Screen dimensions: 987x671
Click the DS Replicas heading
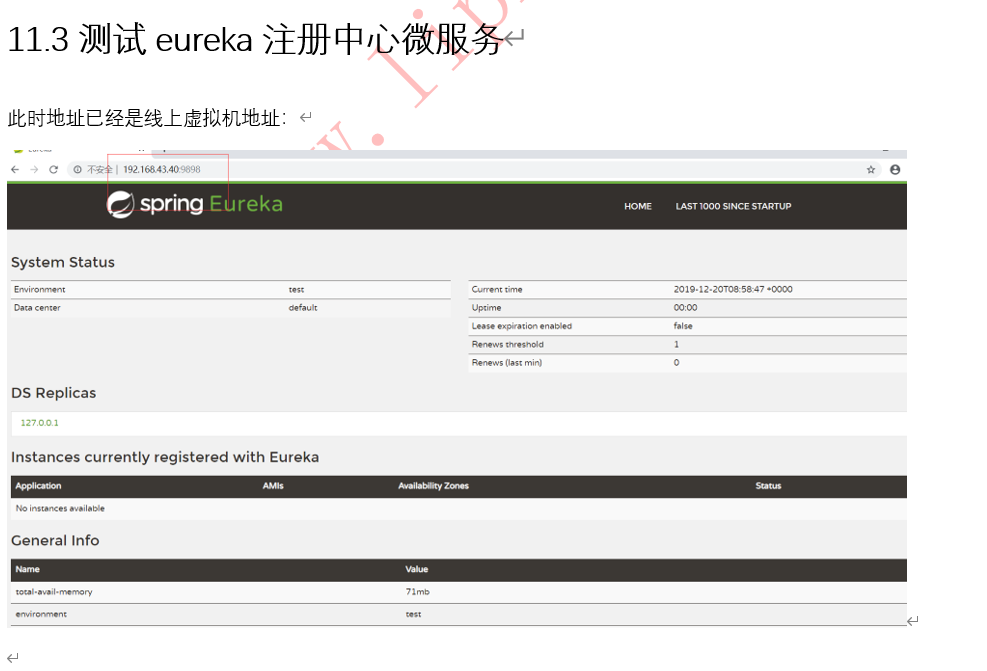[54, 393]
